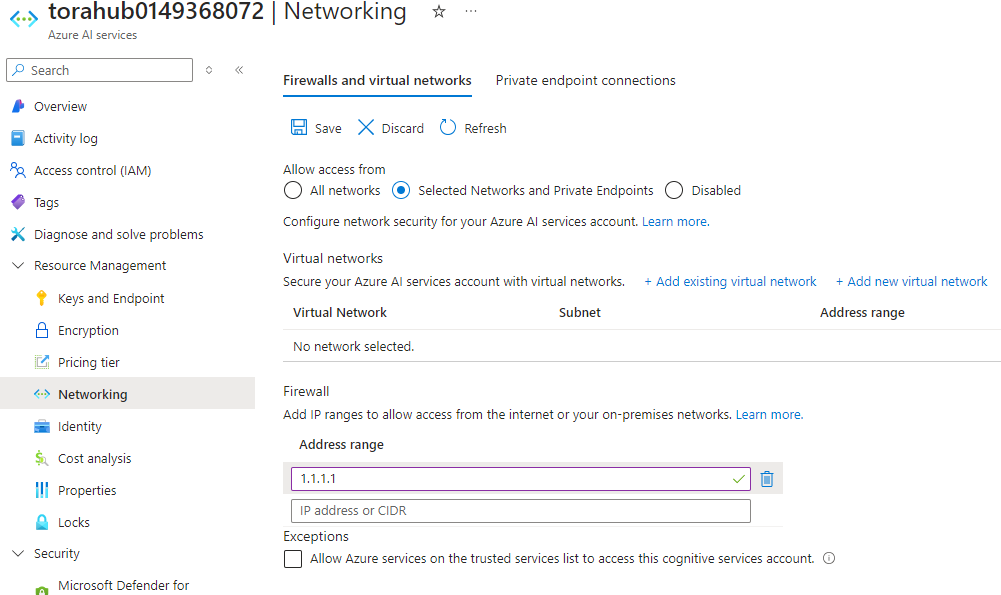The width and height of the screenshot is (1001, 595).
Task: Click the Encryption padlock icon
Action: (41, 330)
